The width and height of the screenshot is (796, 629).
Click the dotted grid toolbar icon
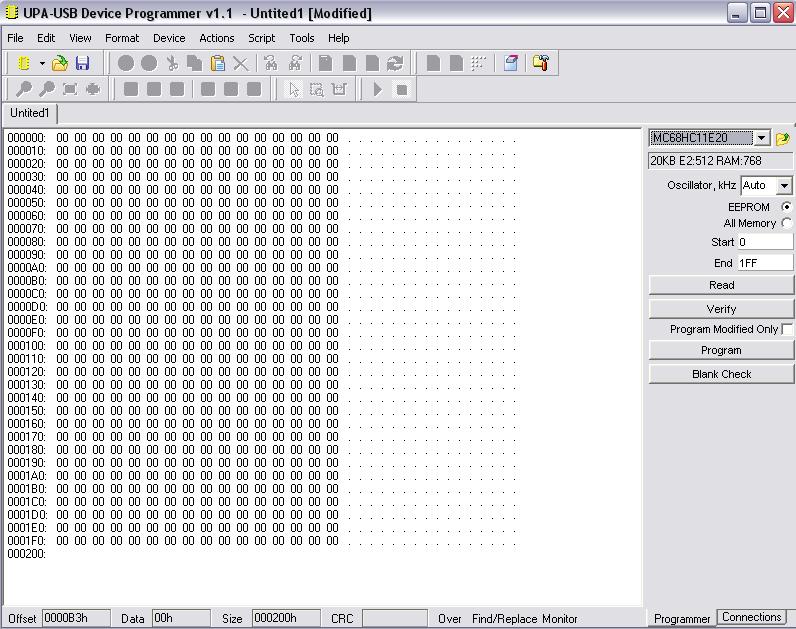478,63
